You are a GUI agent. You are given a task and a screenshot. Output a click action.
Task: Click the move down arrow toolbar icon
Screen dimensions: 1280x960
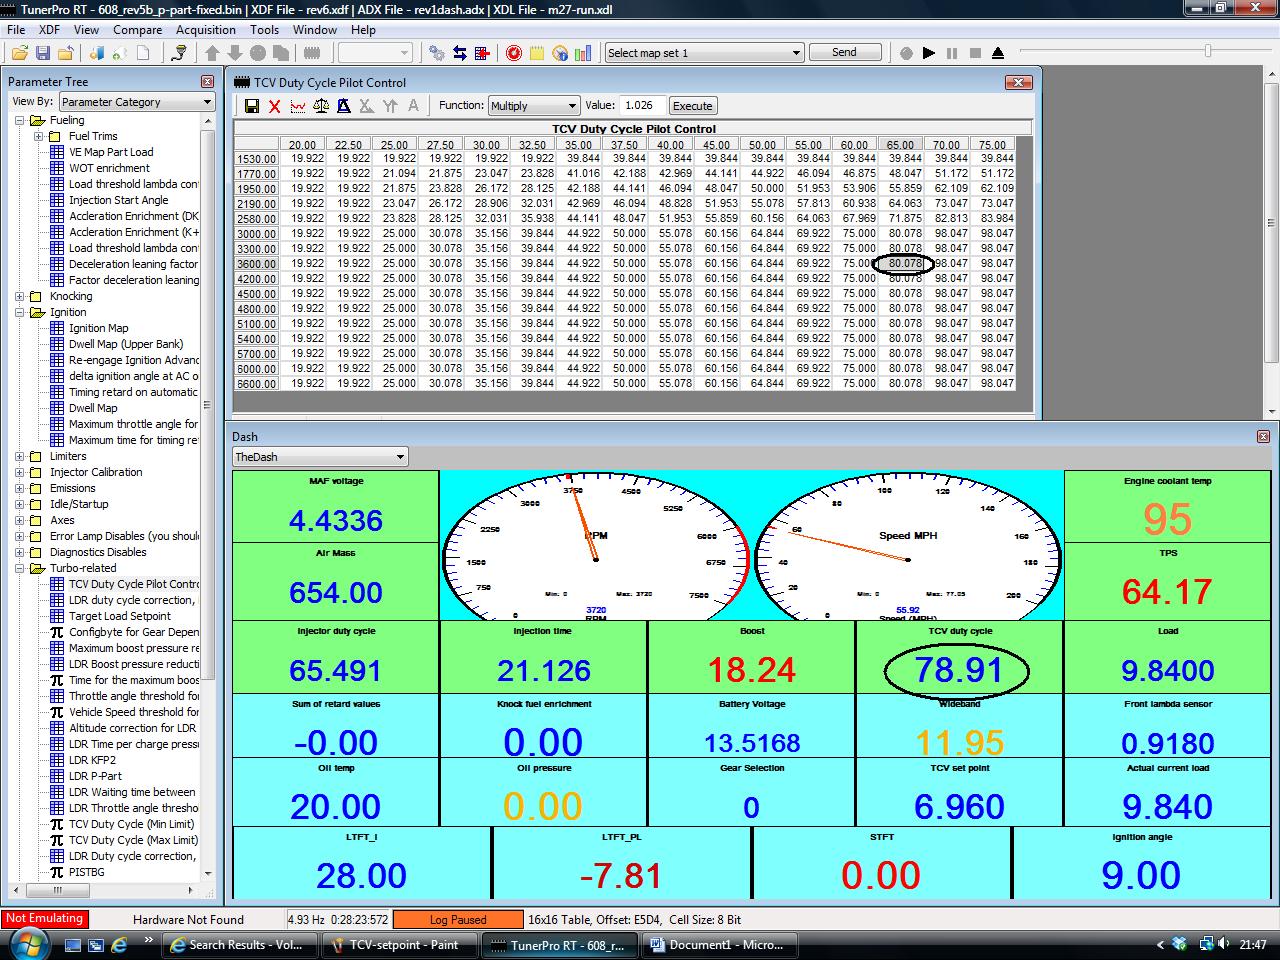(x=235, y=53)
